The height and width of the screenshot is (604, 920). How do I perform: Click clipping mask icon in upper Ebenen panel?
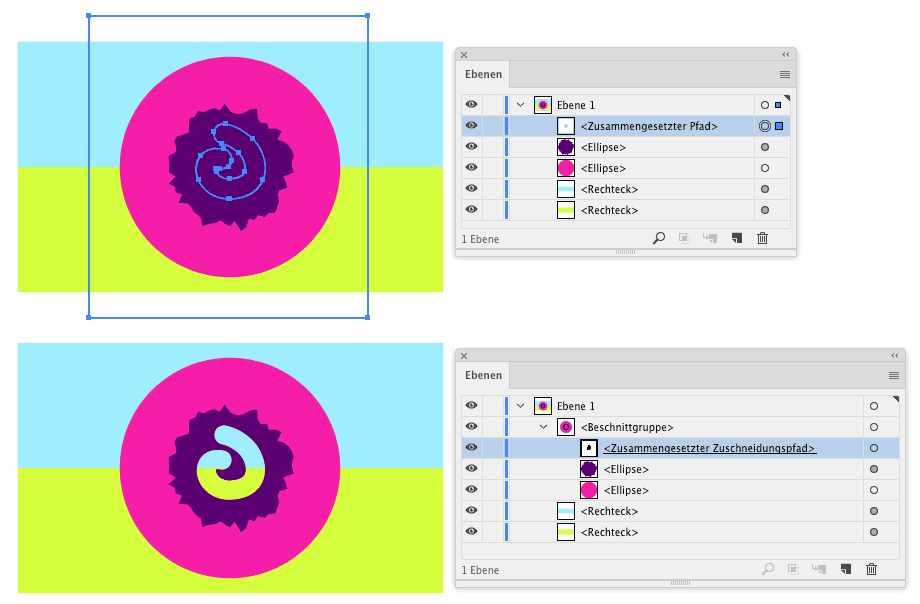tap(685, 238)
